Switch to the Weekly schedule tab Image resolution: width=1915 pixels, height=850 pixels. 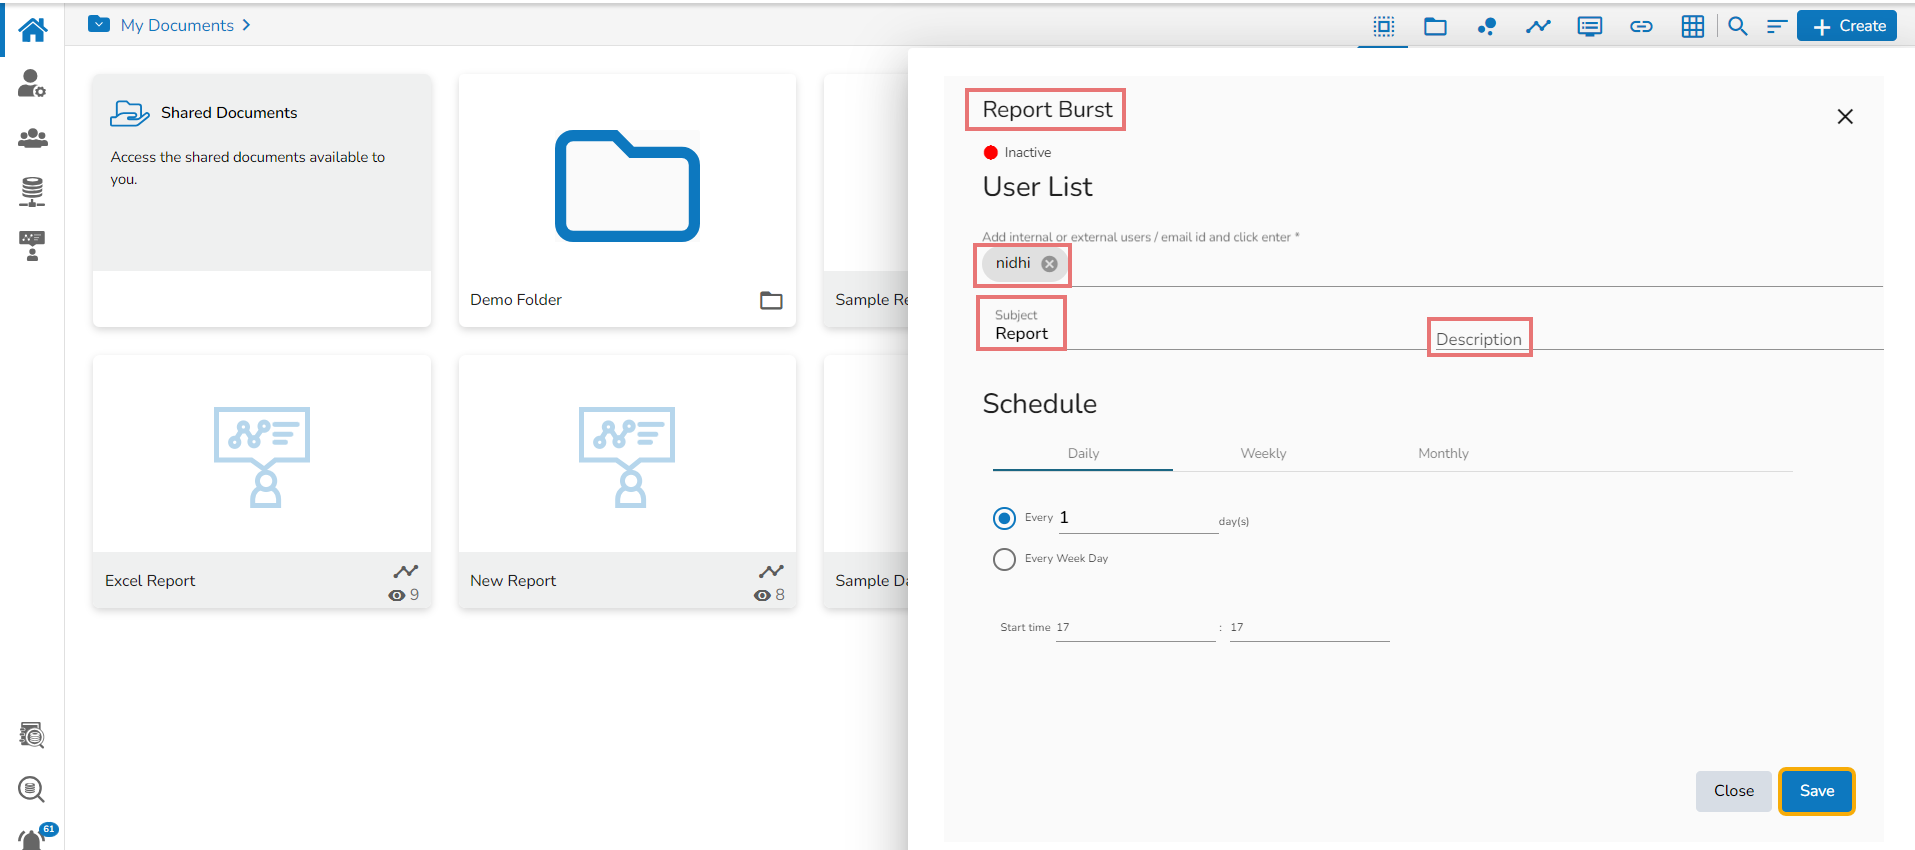pyautogui.click(x=1263, y=453)
